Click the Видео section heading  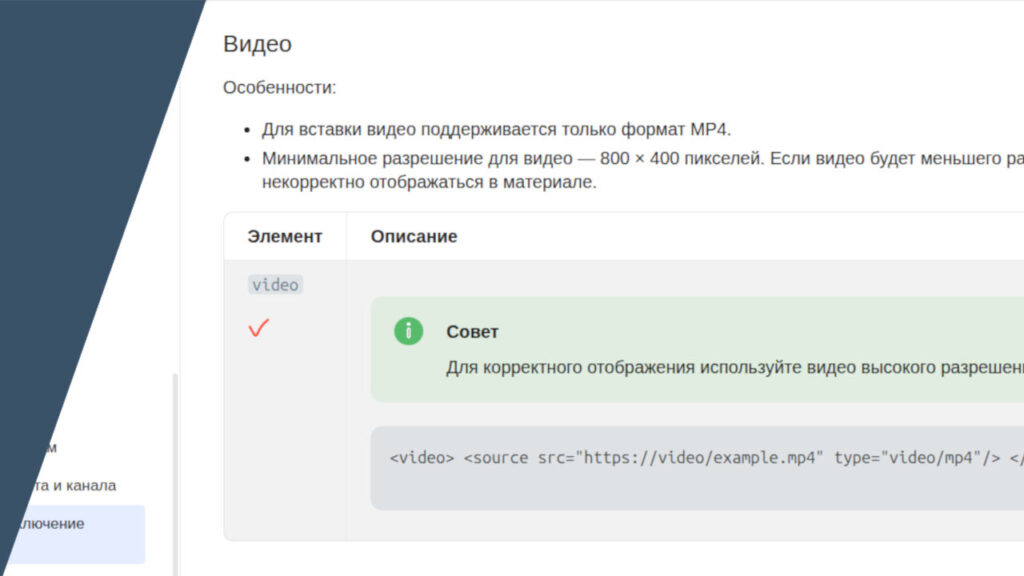point(257,44)
